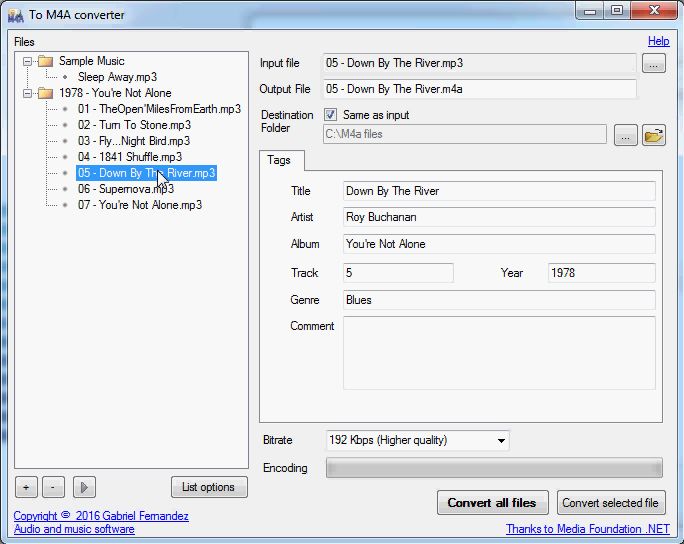Image resolution: width=684 pixels, height=544 pixels.
Task: Open the Help link
Action: [x=658, y=41]
